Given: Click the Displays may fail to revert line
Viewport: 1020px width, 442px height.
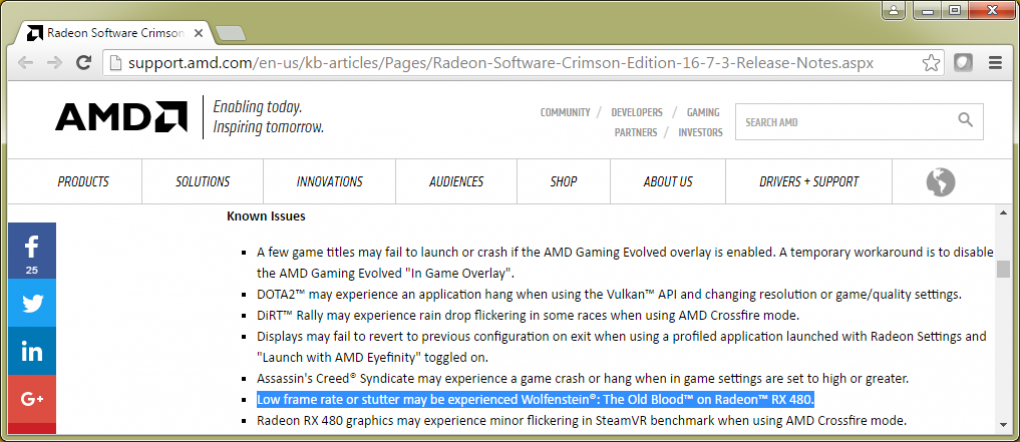Looking at the screenshot, I should pyautogui.click(x=622, y=347).
